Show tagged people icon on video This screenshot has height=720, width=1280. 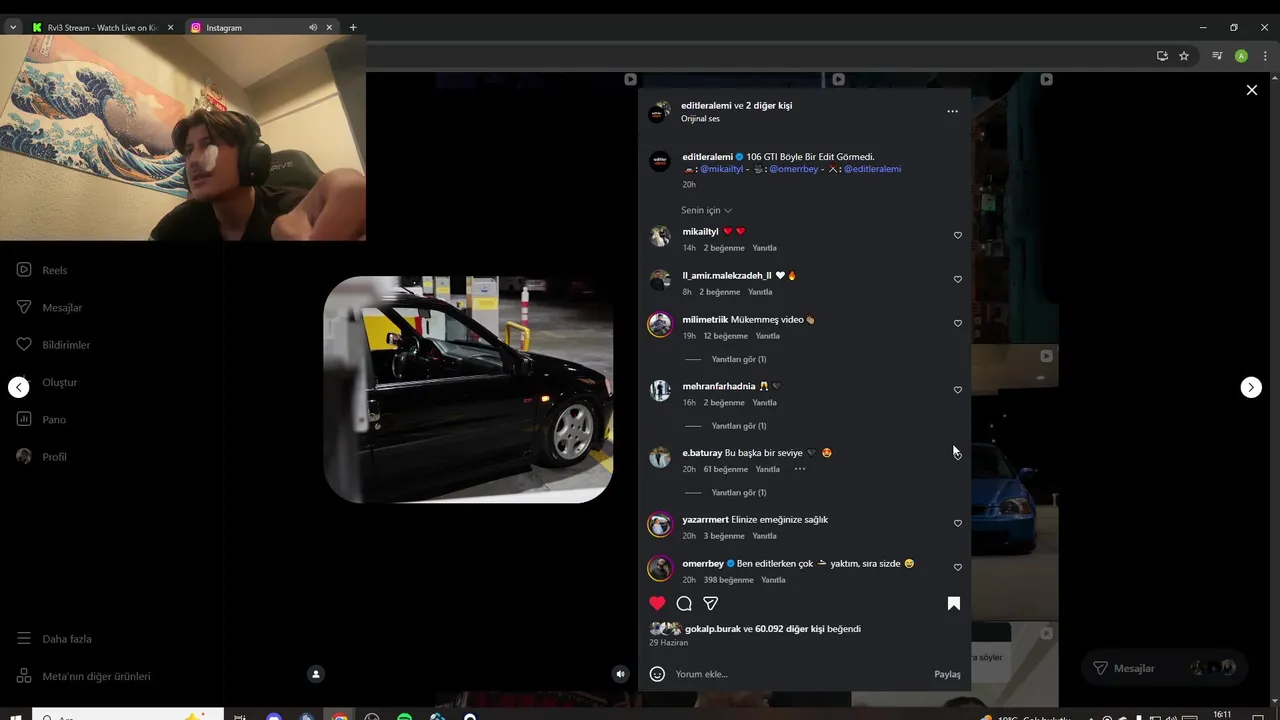coord(316,674)
